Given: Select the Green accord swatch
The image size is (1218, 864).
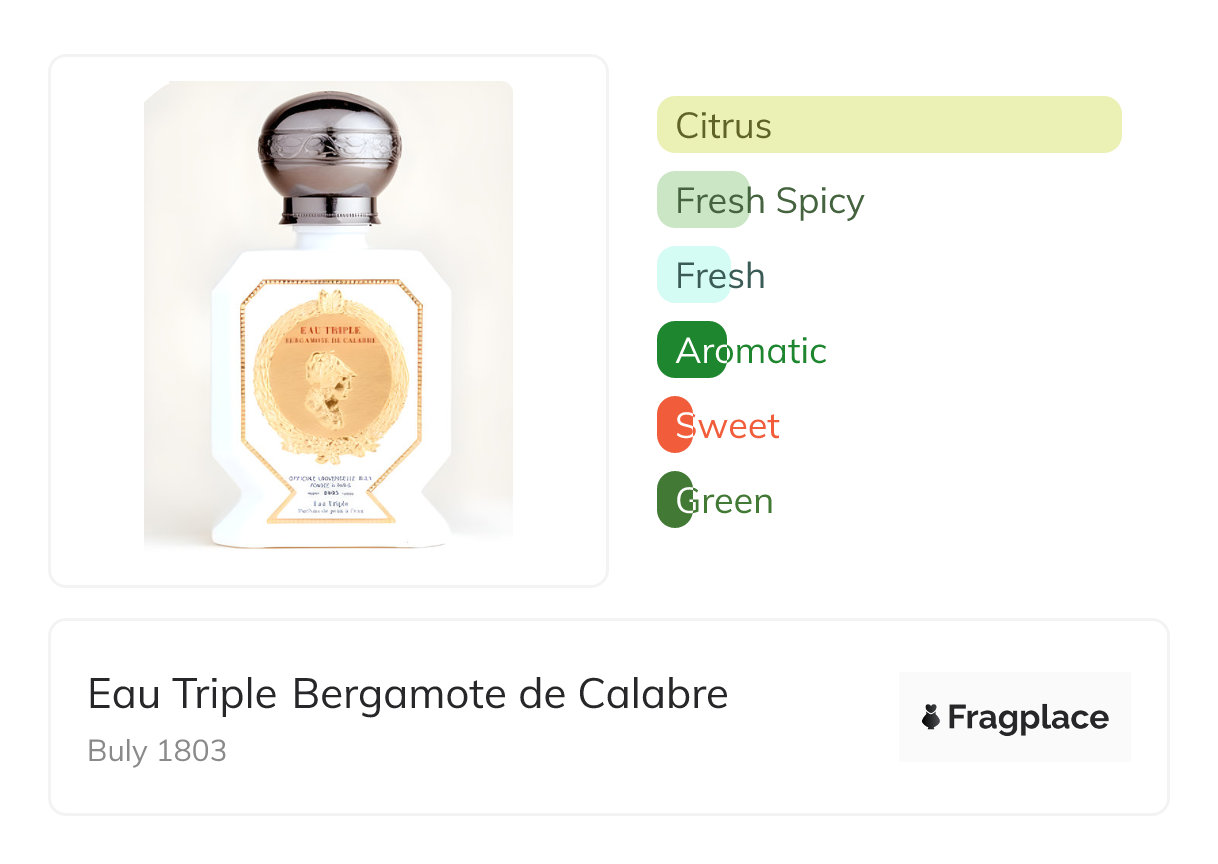Looking at the screenshot, I should point(674,500).
